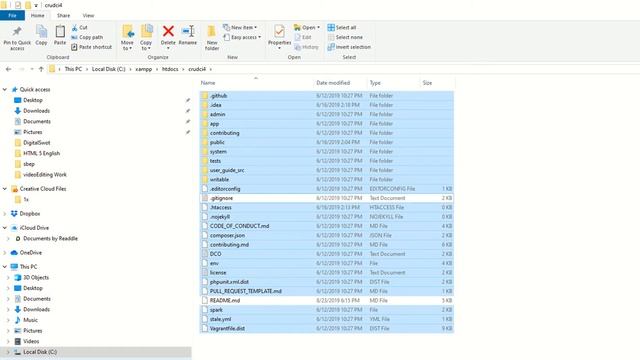
Task: Open Videos under This PC
Action: pyautogui.click(x=31, y=341)
